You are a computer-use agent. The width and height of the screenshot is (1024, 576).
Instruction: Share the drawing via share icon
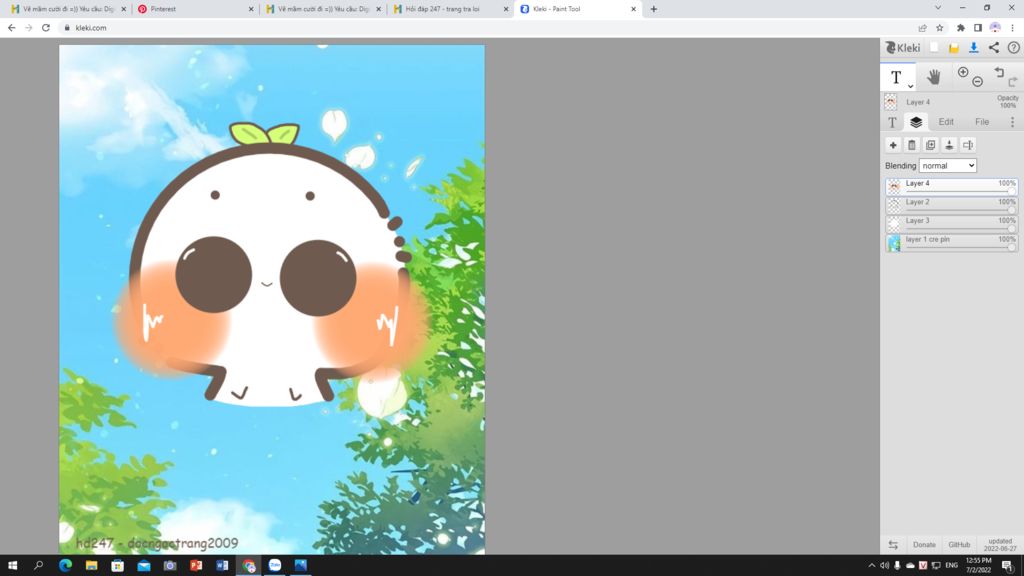(x=993, y=48)
